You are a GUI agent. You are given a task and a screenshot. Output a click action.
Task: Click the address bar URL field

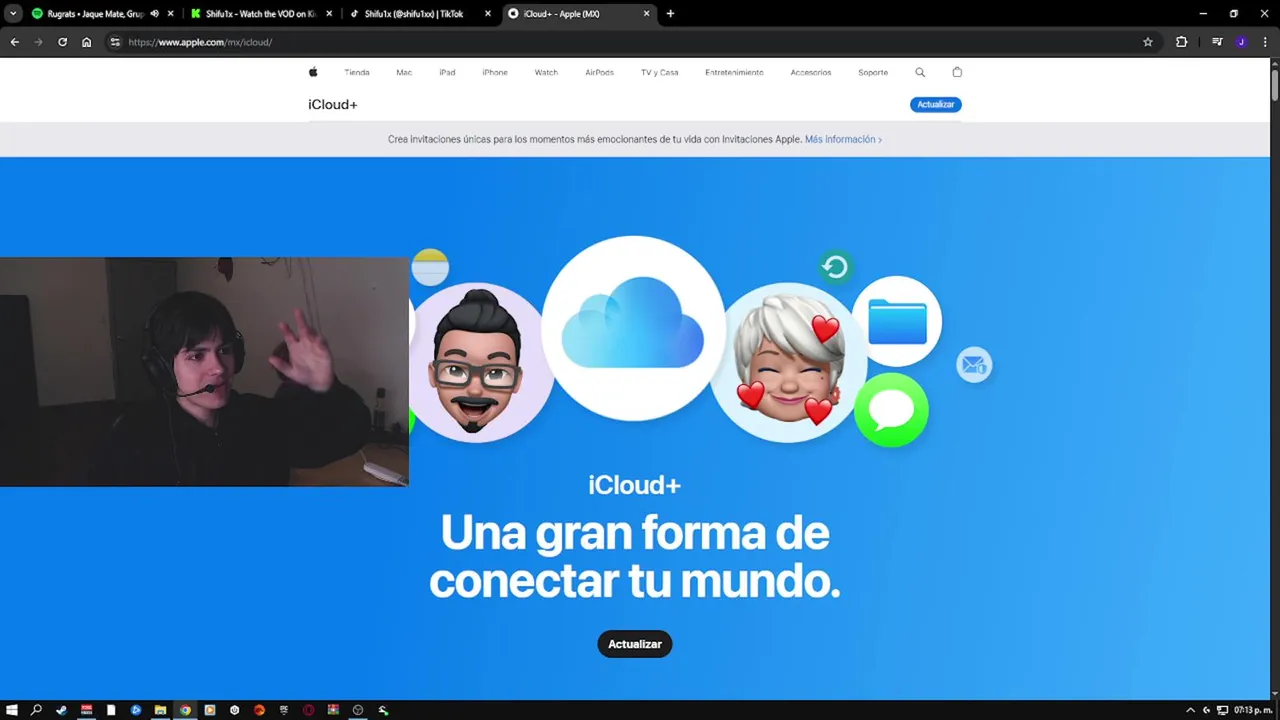630,42
